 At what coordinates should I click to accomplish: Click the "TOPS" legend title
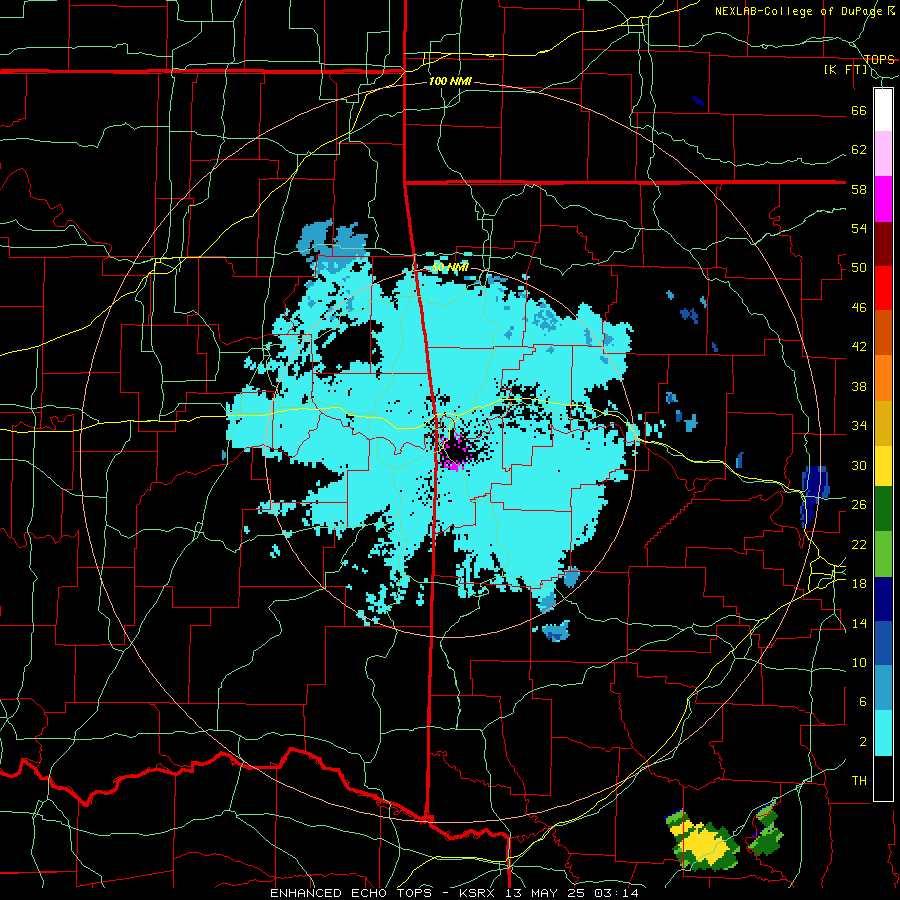pos(879,59)
